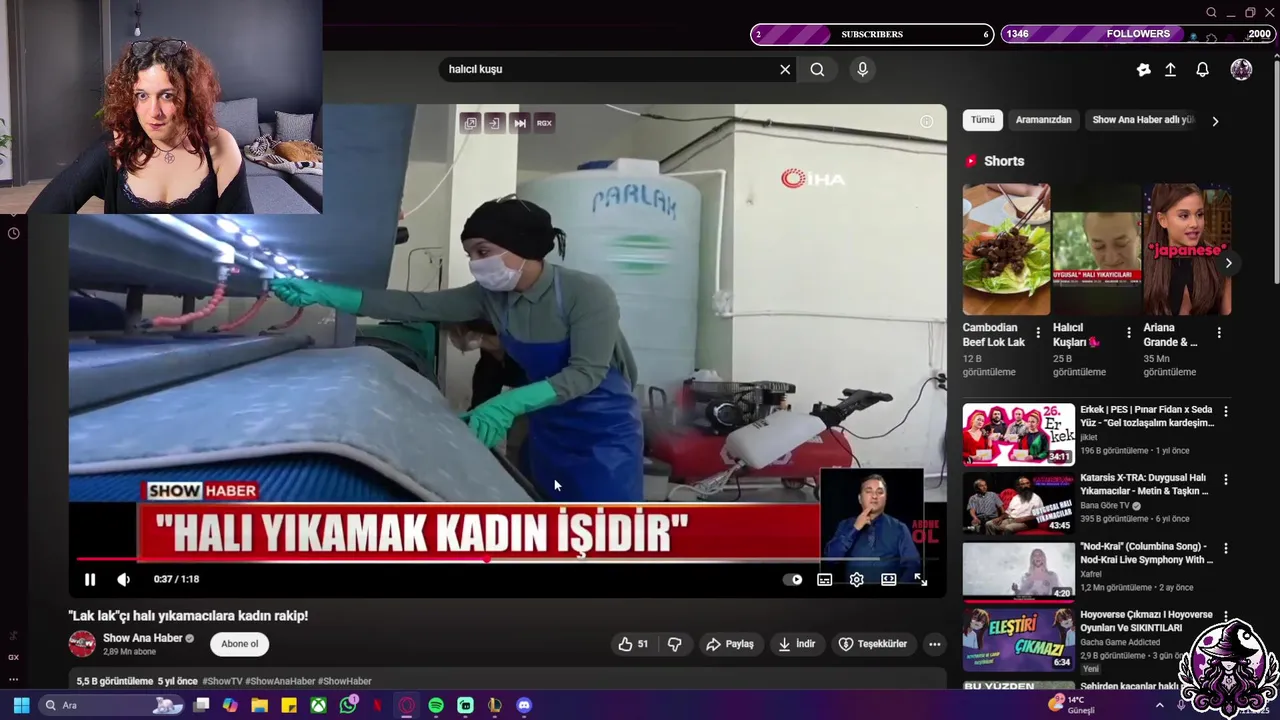Screen dimensions: 1280x720
Task: Download the video with İndir button
Action: click(797, 644)
